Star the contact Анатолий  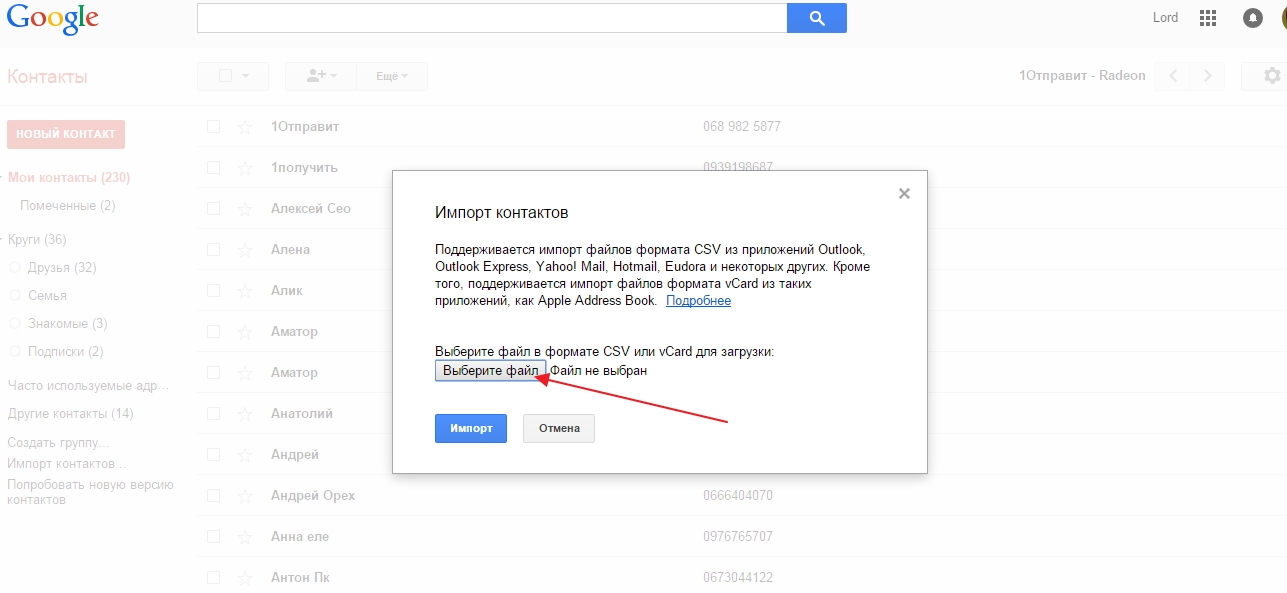[x=244, y=414]
